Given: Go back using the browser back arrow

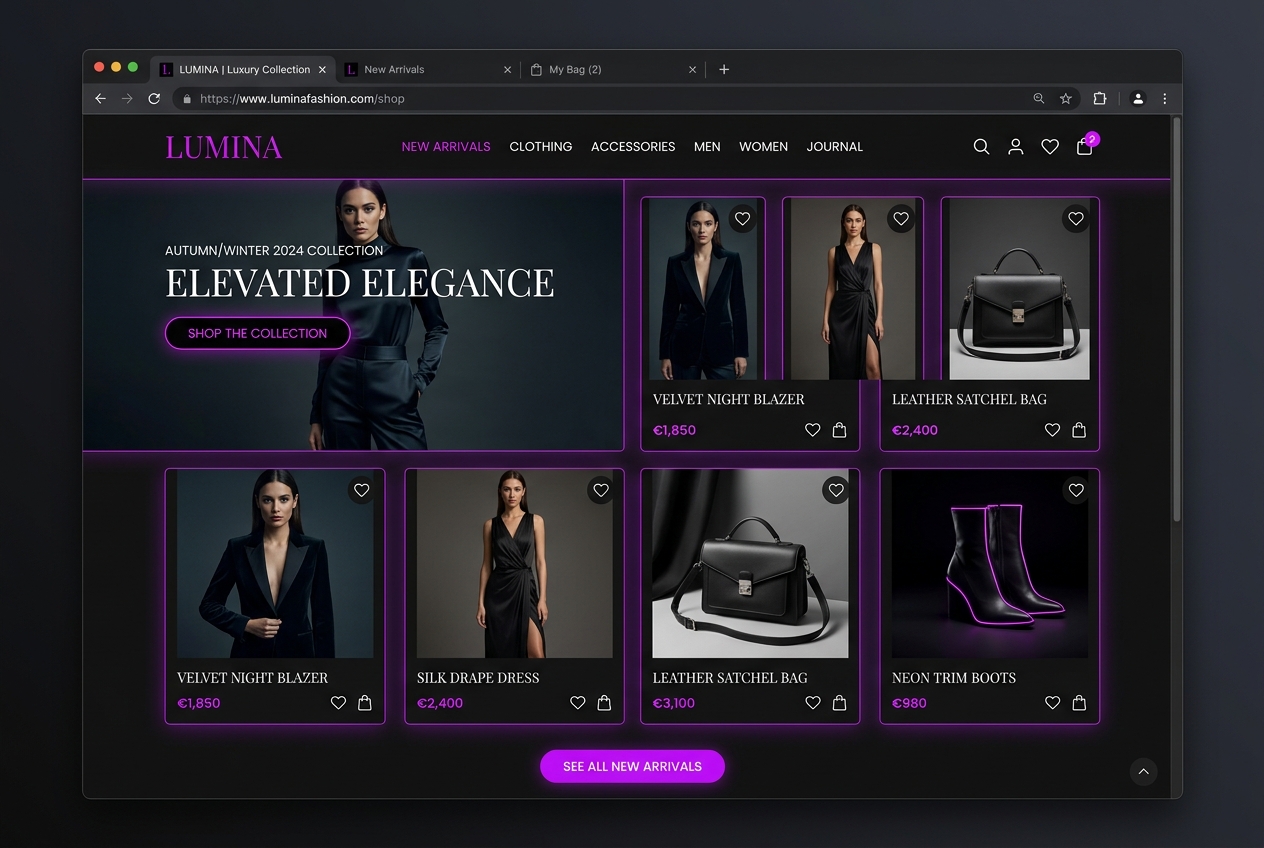Looking at the screenshot, I should 100,98.
